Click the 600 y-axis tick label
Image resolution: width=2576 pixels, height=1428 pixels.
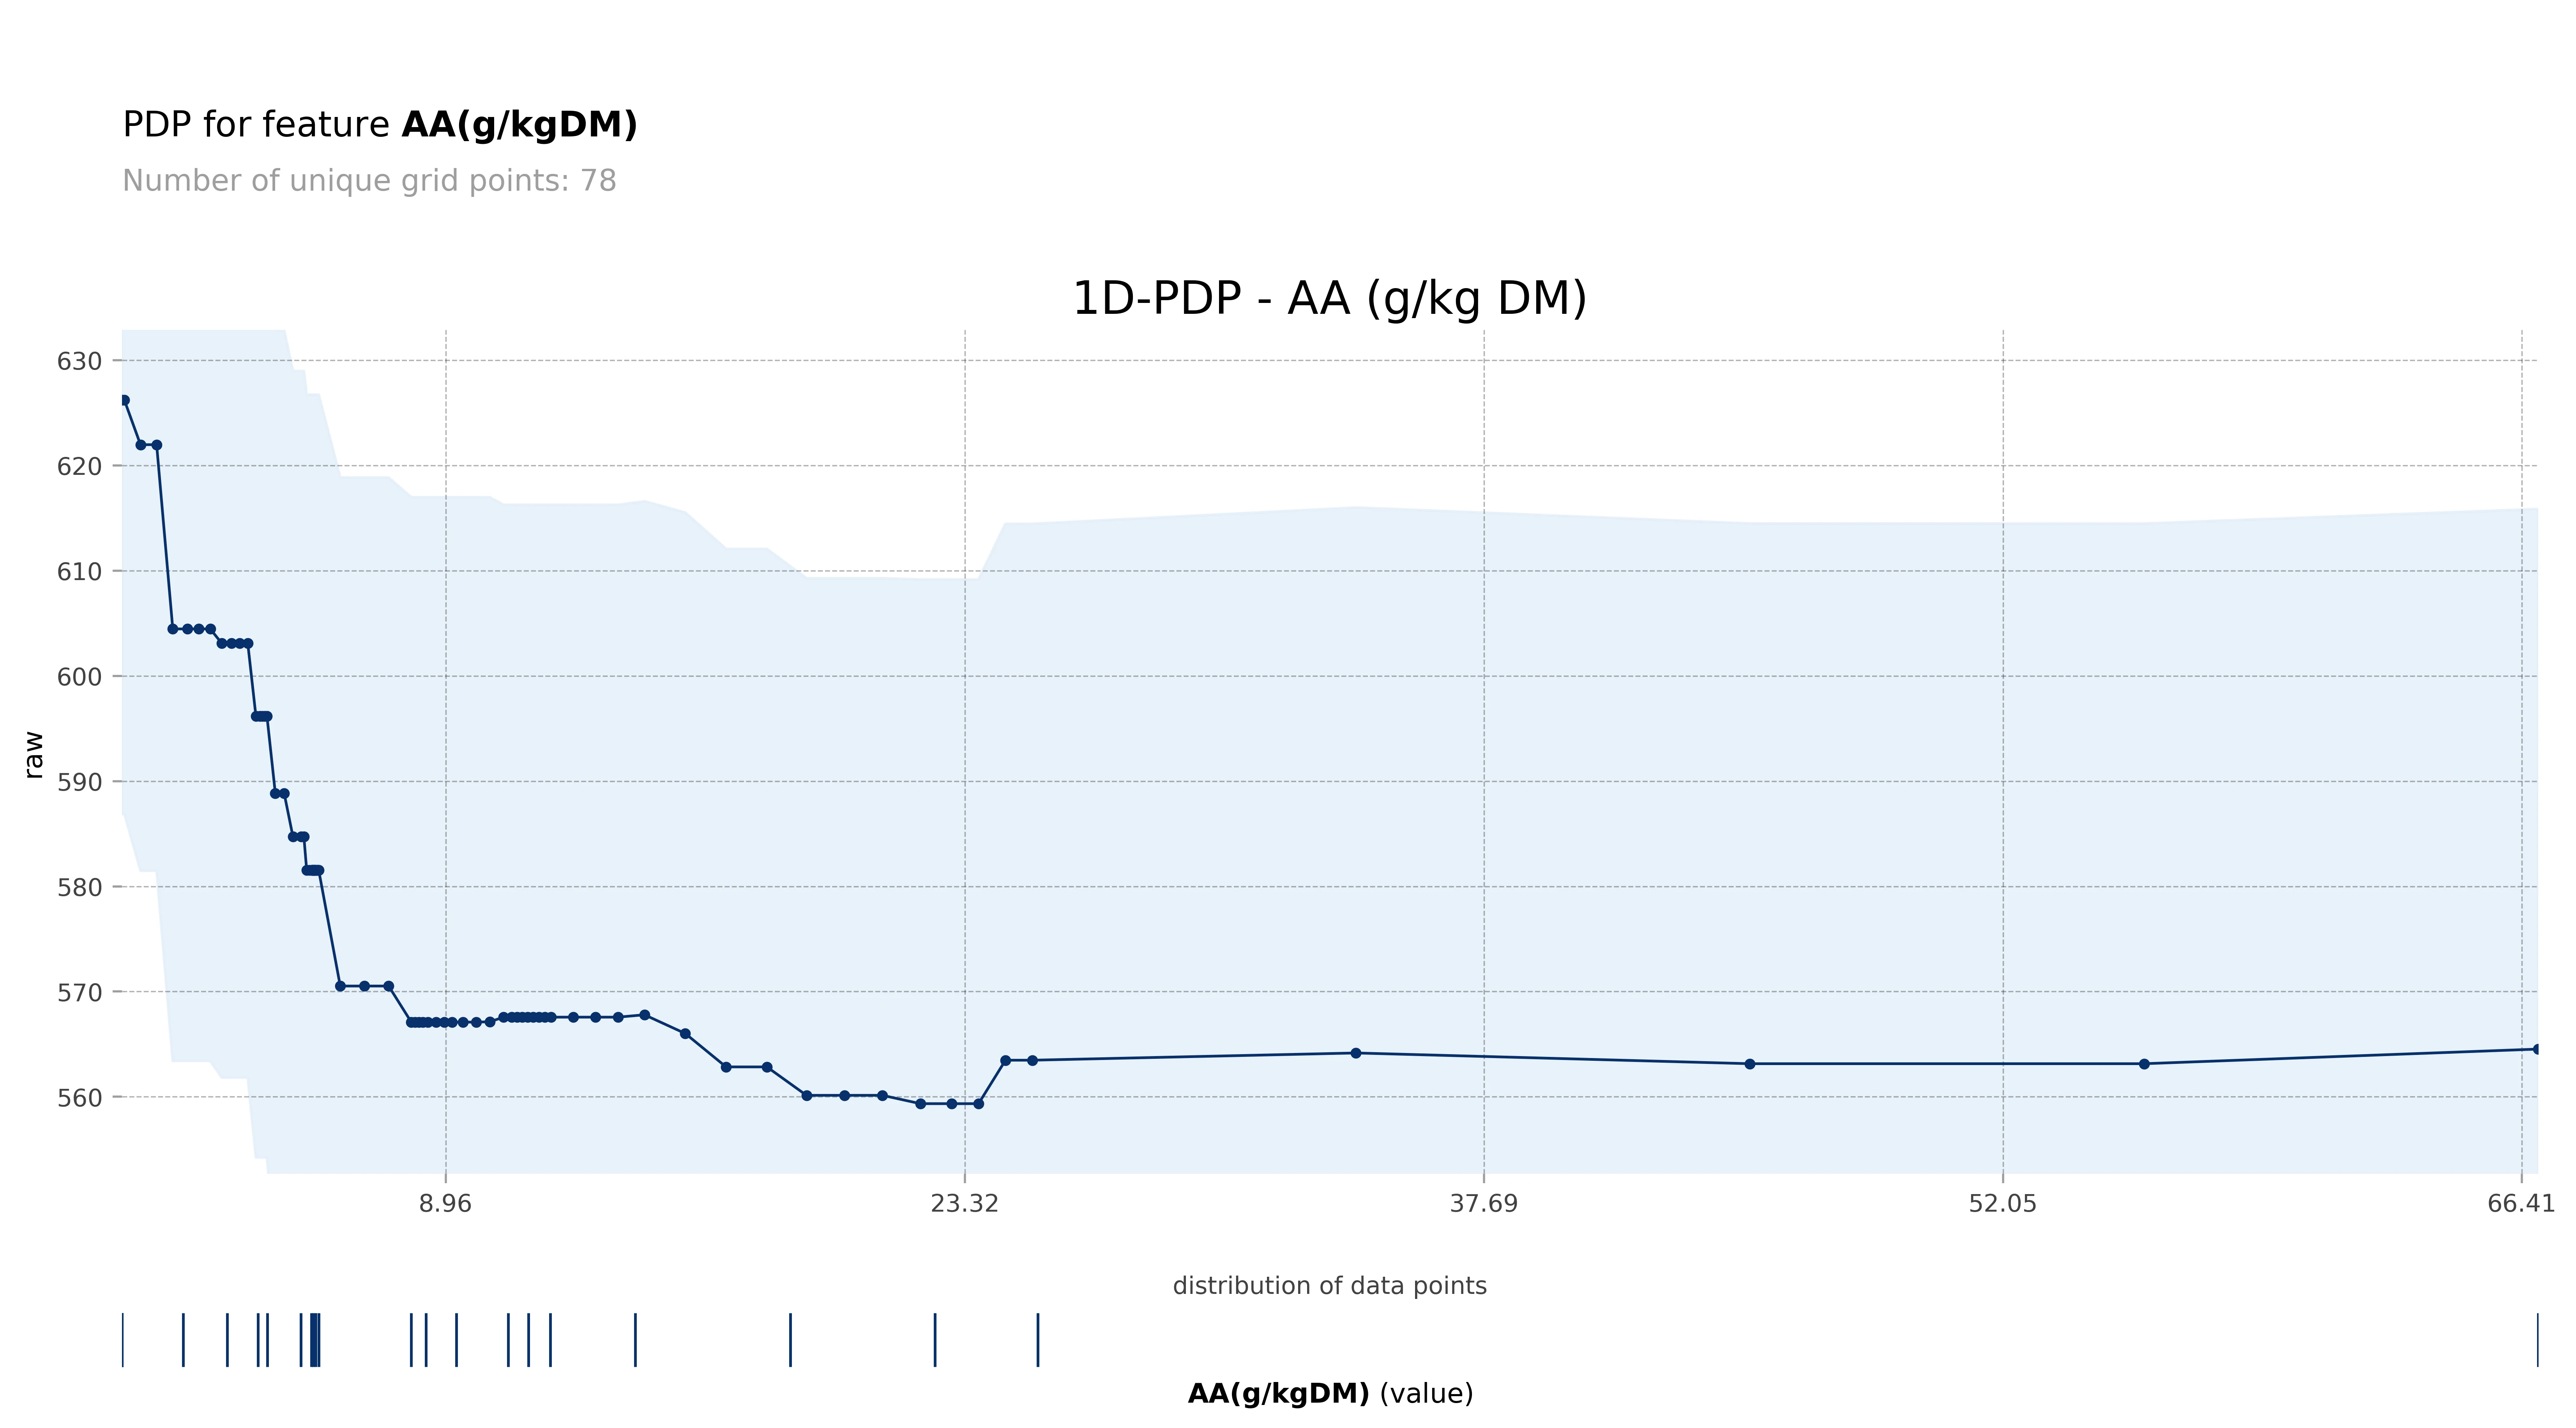pos(79,677)
